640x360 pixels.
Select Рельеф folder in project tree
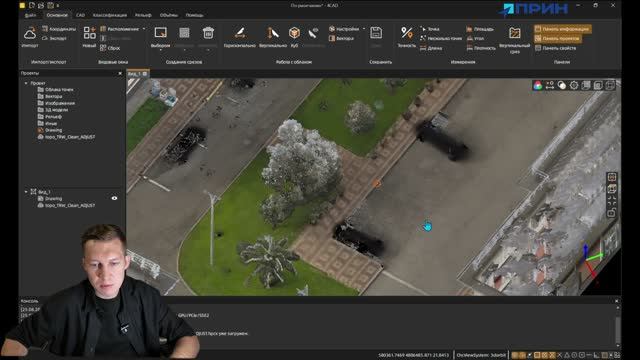click(x=50, y=116)
